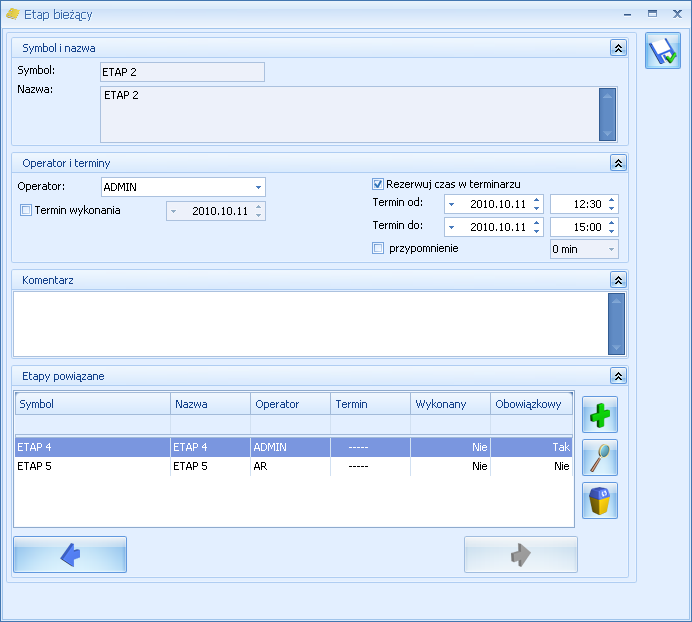Sort by the Obowiązkowy column header
This screenshot has height=622, width=692.
tap(531, 404)
